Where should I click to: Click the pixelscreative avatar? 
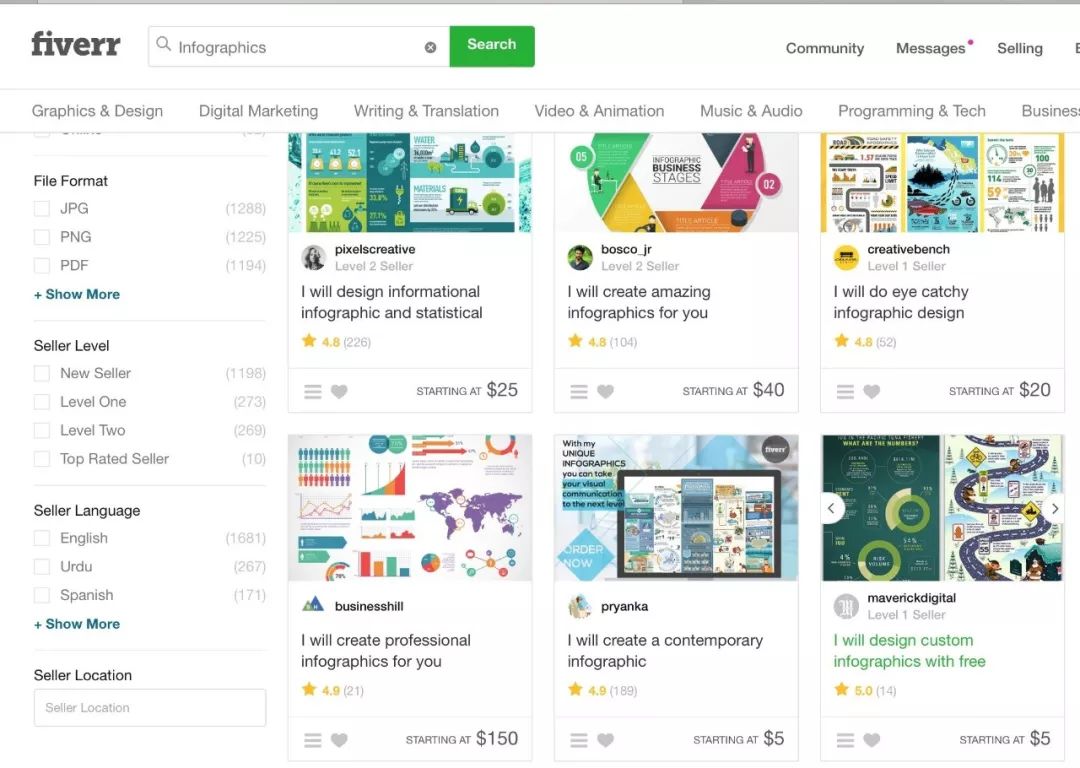tap(314, 258)
